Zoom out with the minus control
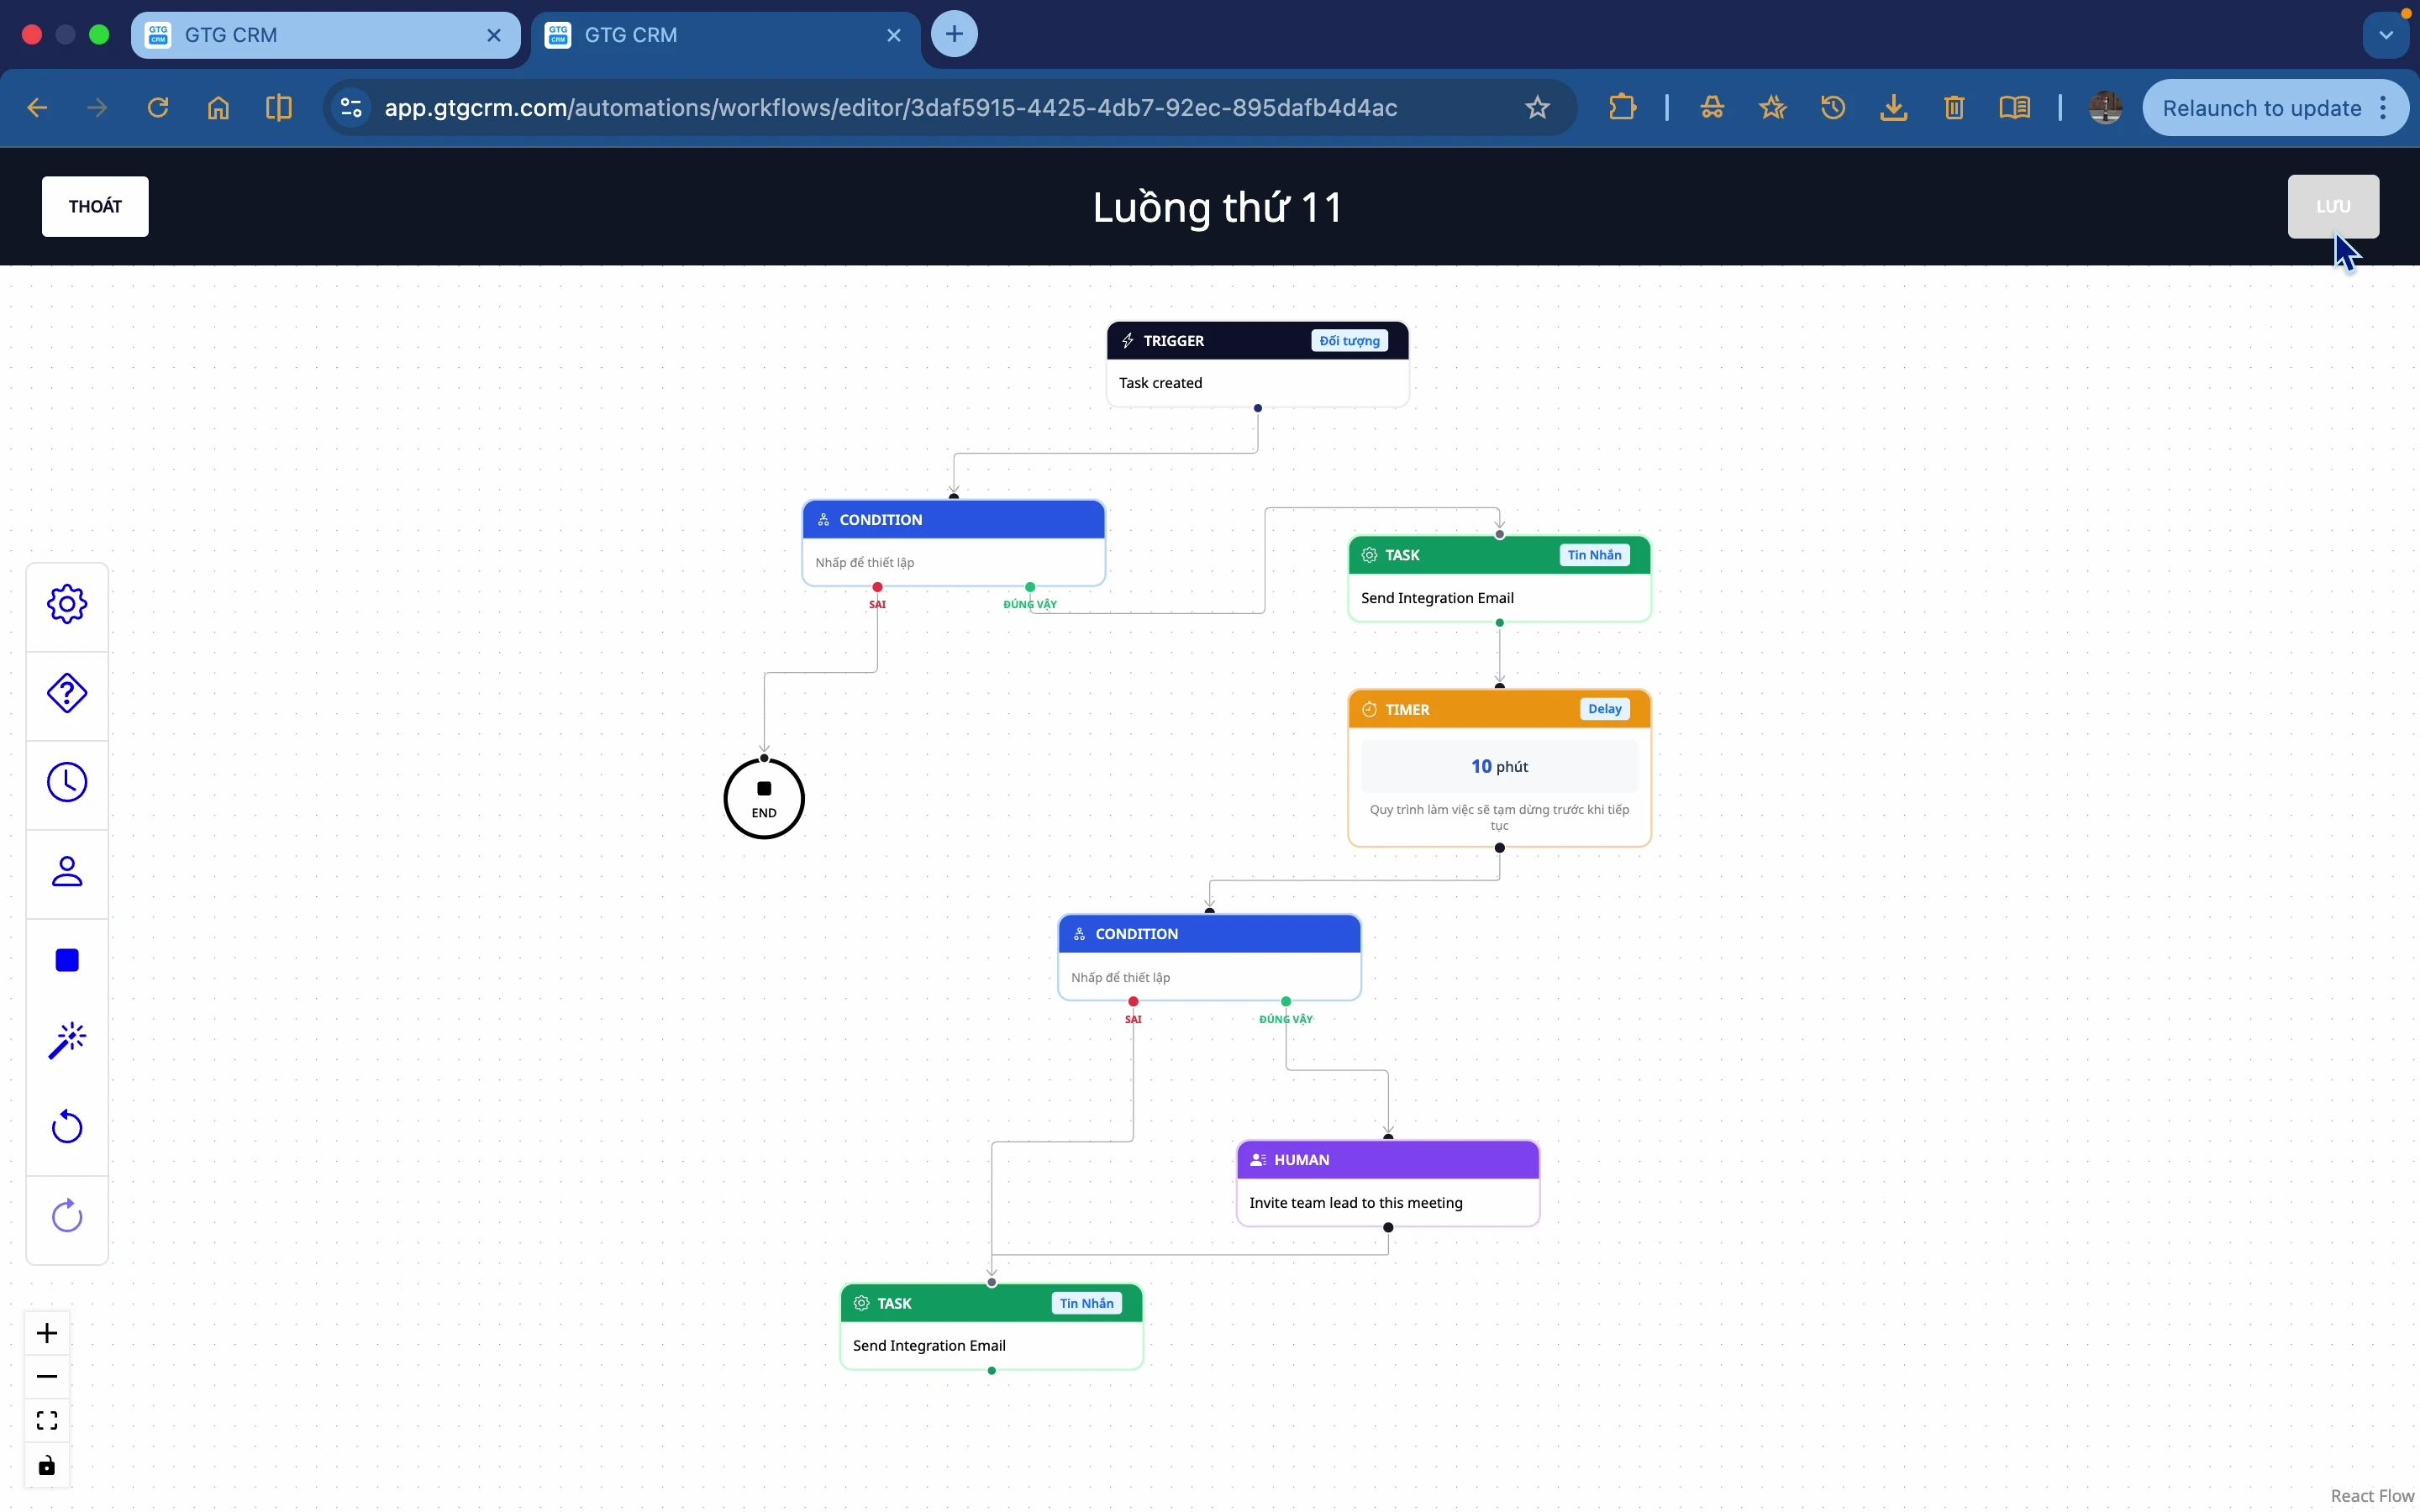The height and width of the screenshot is (1512, 2420). (x=47, y=1377)
